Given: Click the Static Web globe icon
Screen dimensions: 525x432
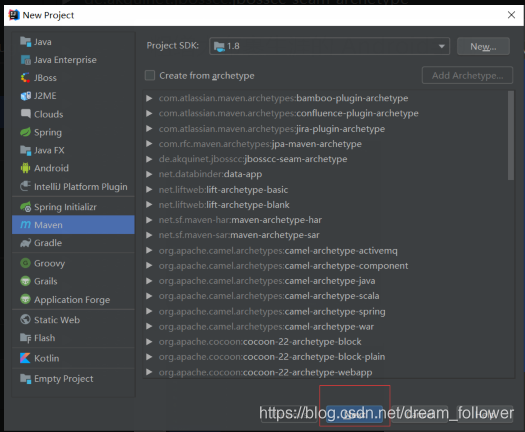Looking at the screenshot, I should (25, 319).
